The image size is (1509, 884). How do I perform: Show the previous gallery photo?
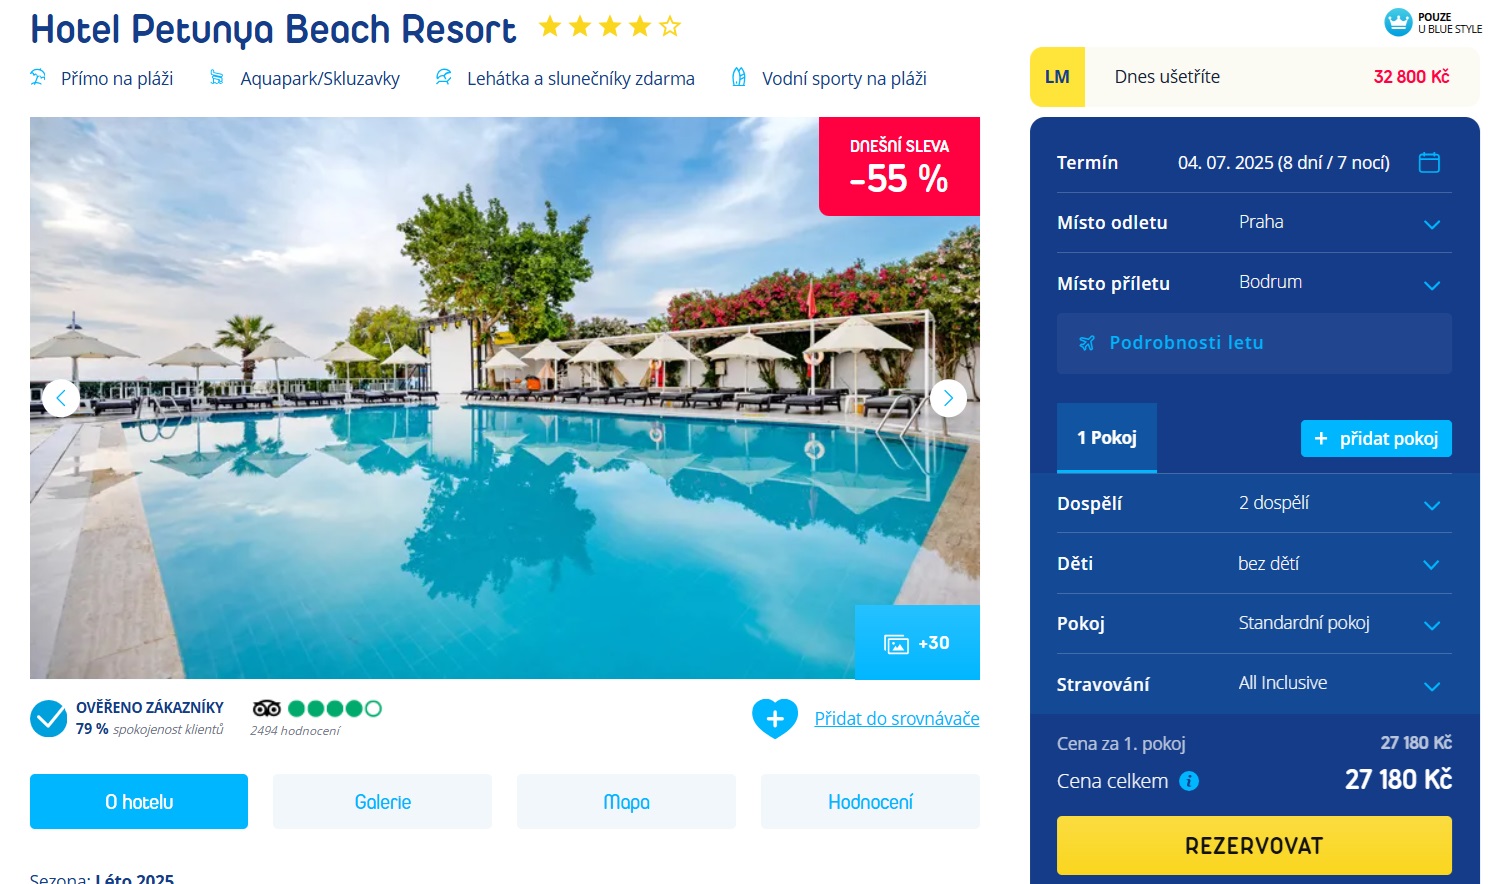point(61,398)
